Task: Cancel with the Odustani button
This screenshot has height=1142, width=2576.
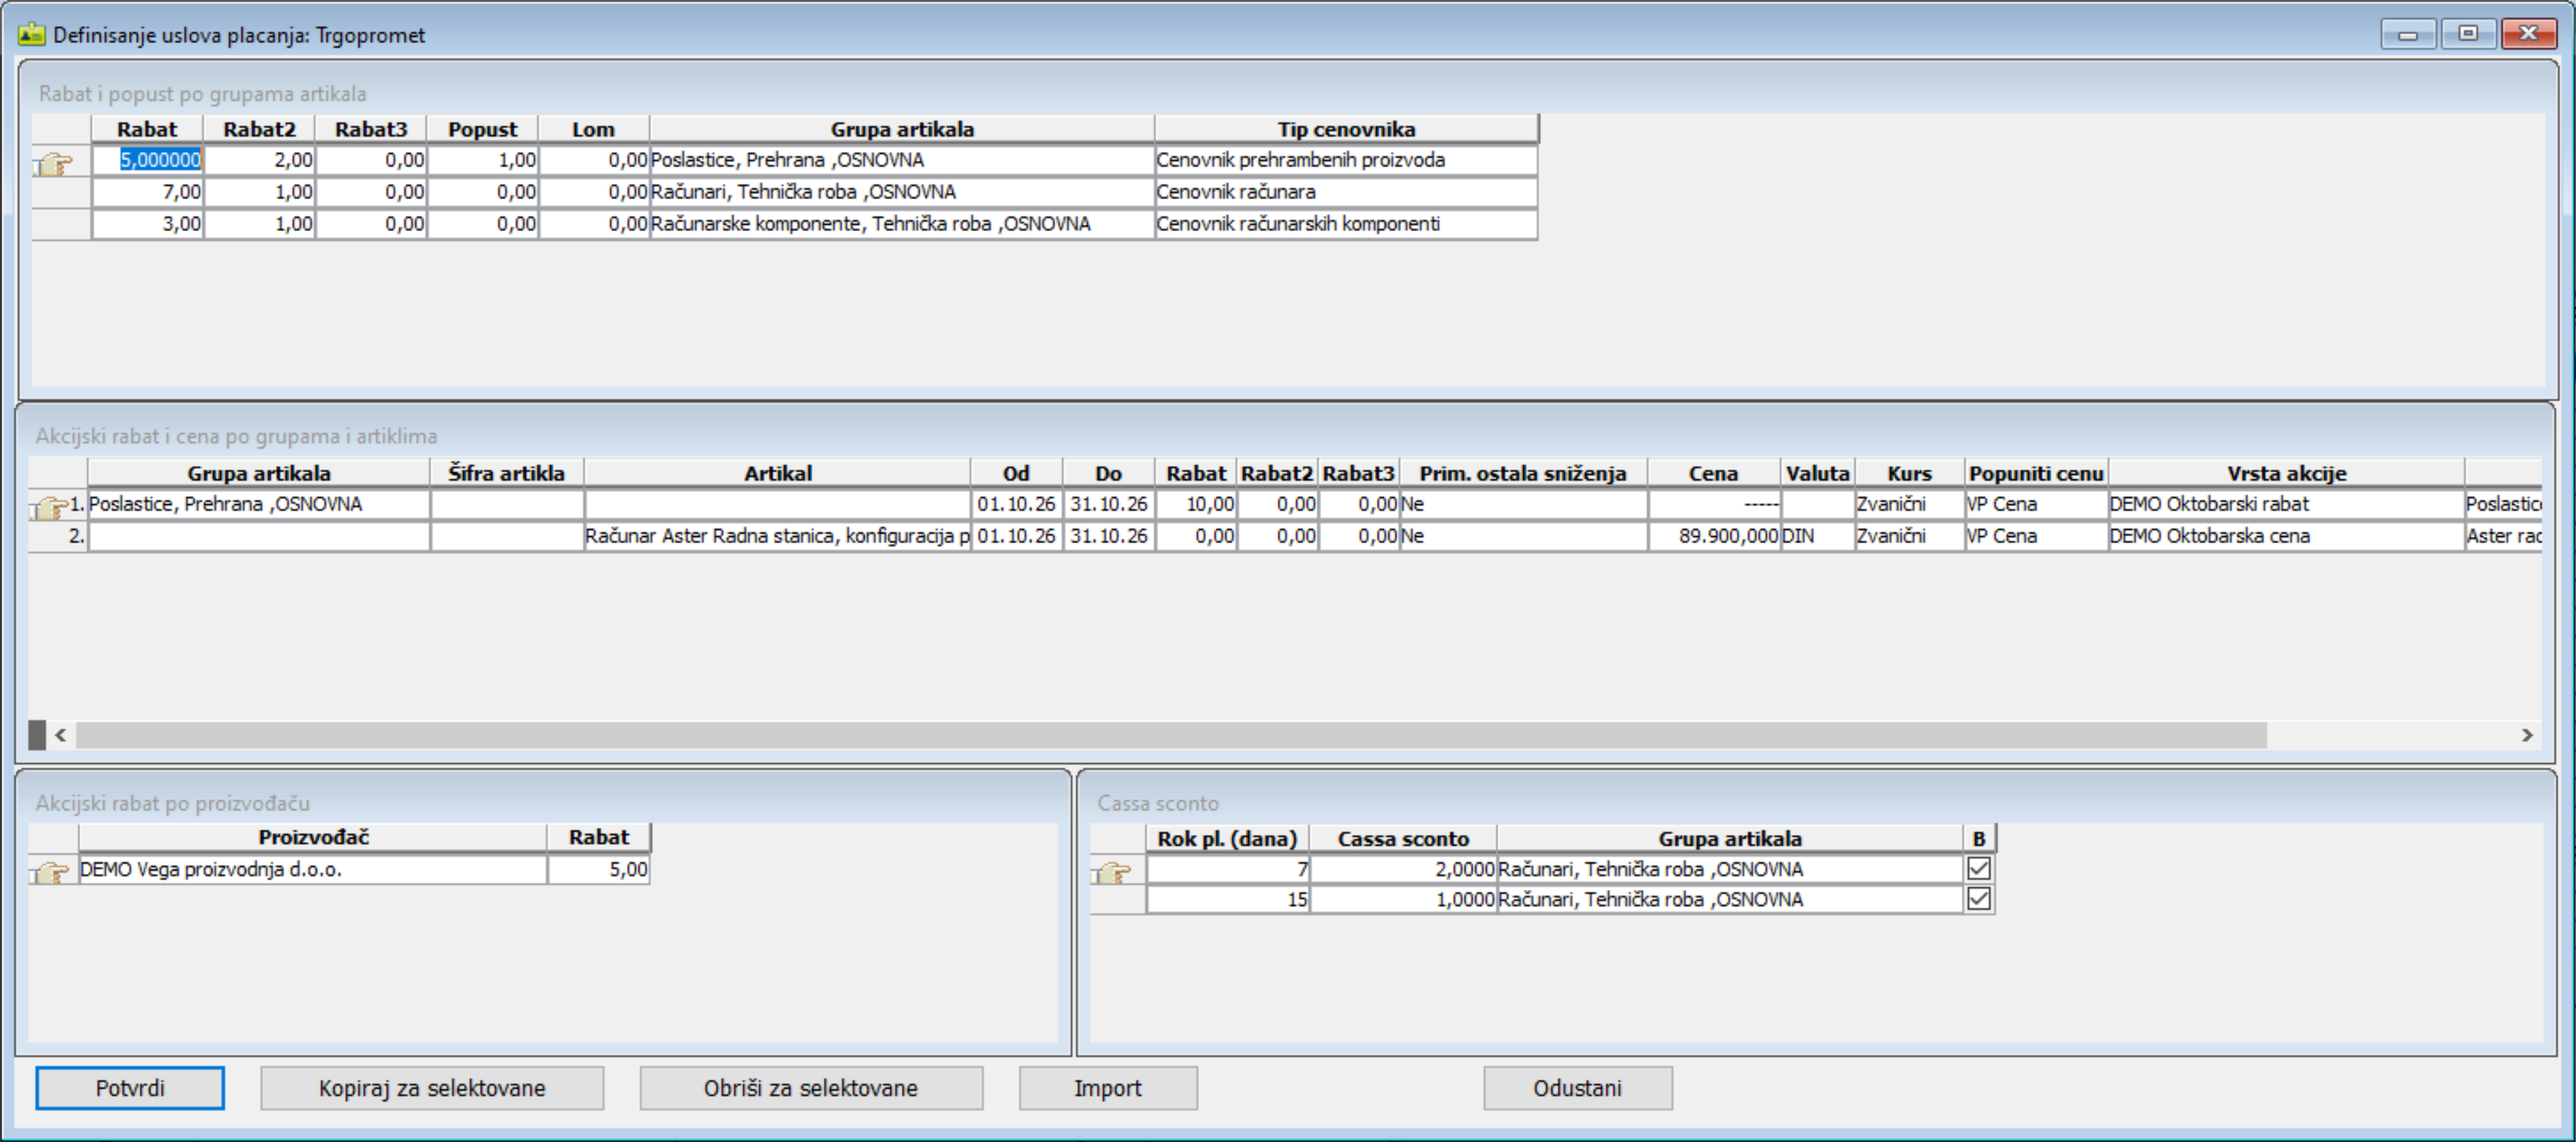Action: coord(1577,1088)
